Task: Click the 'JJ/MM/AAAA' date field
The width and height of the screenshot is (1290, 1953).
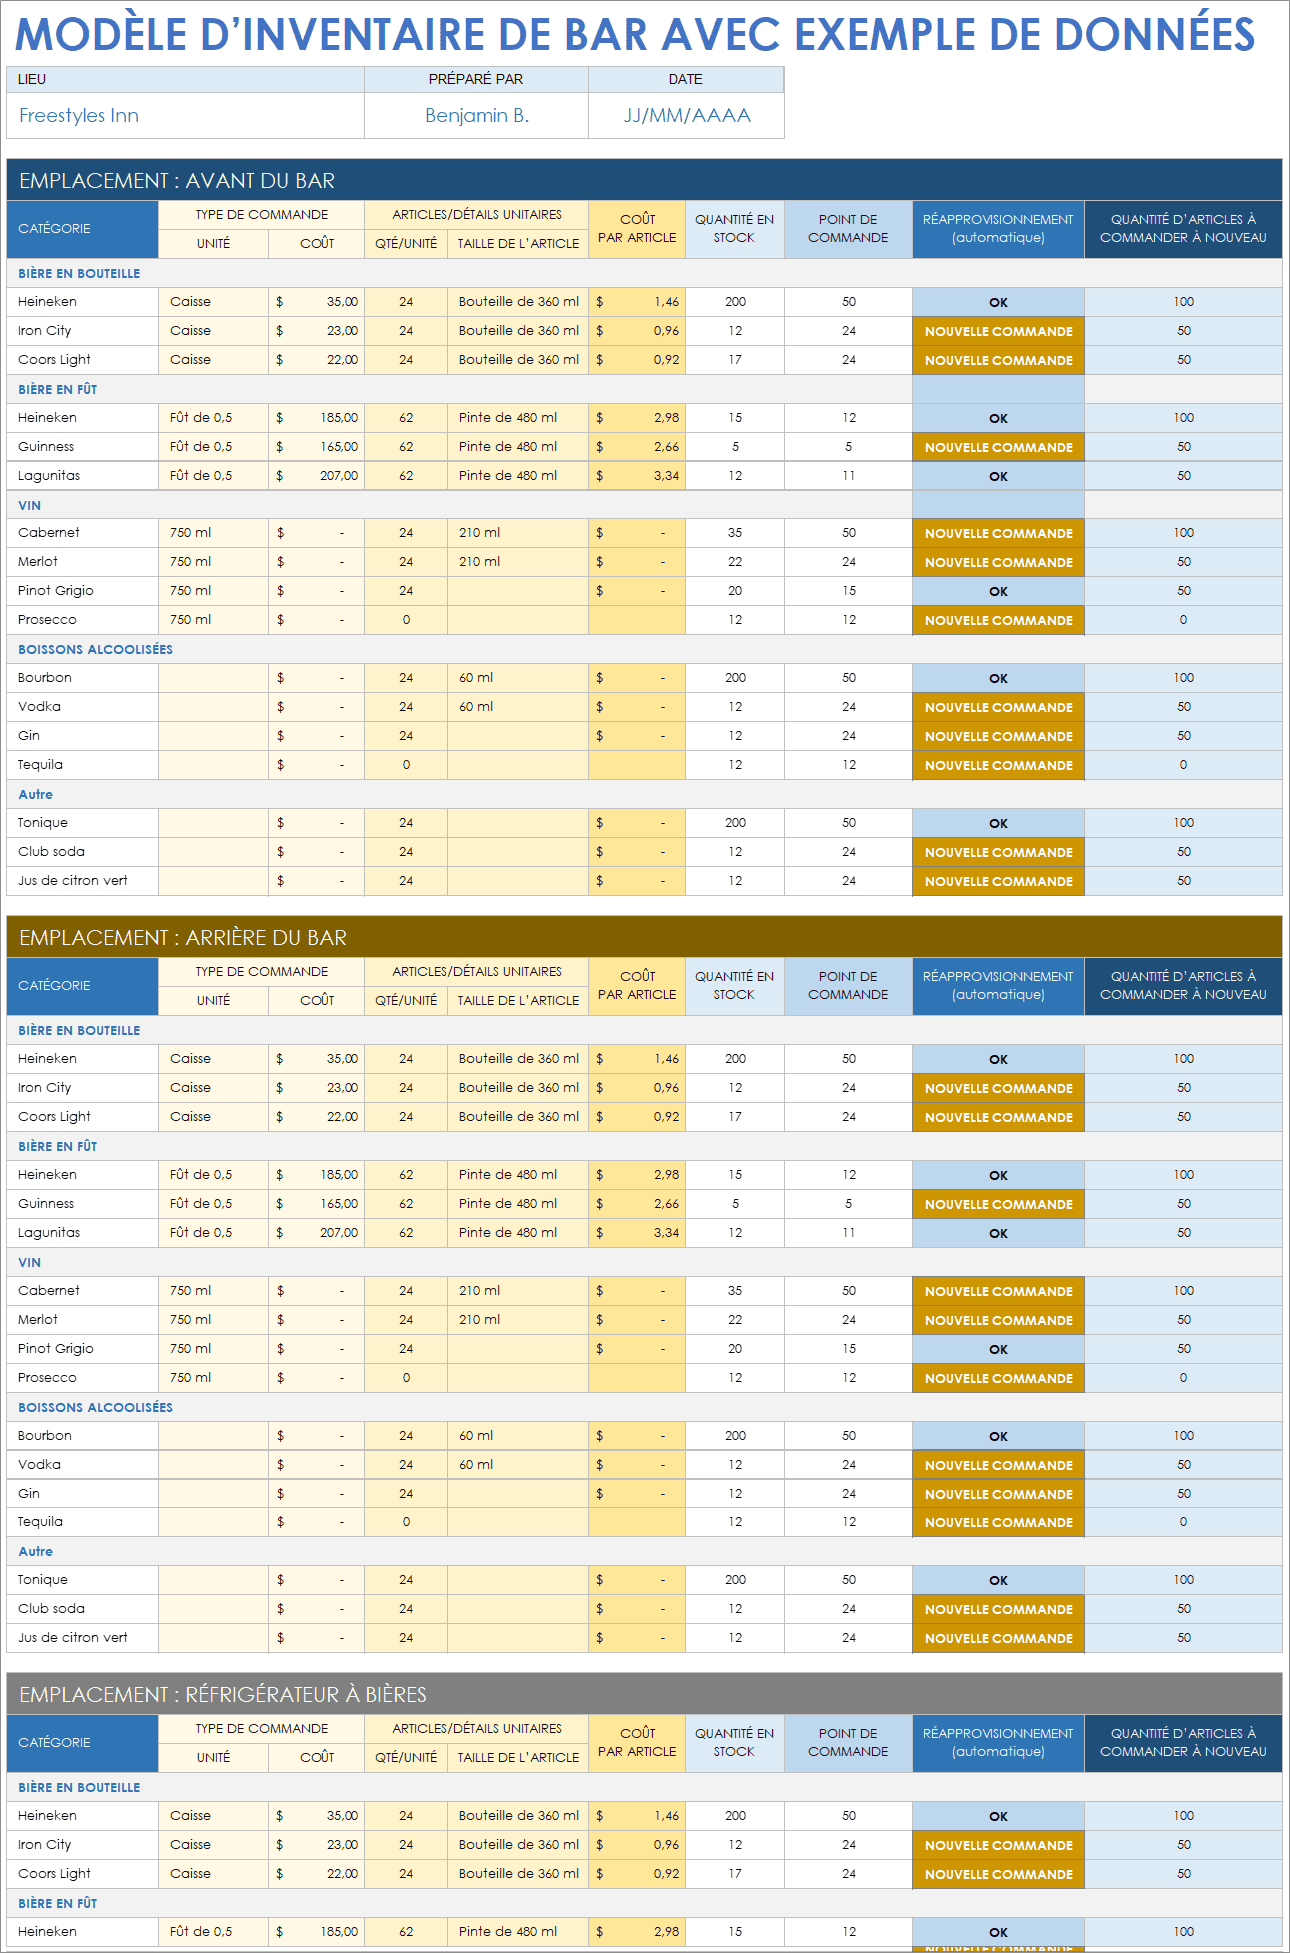Action: click(686, 116)
